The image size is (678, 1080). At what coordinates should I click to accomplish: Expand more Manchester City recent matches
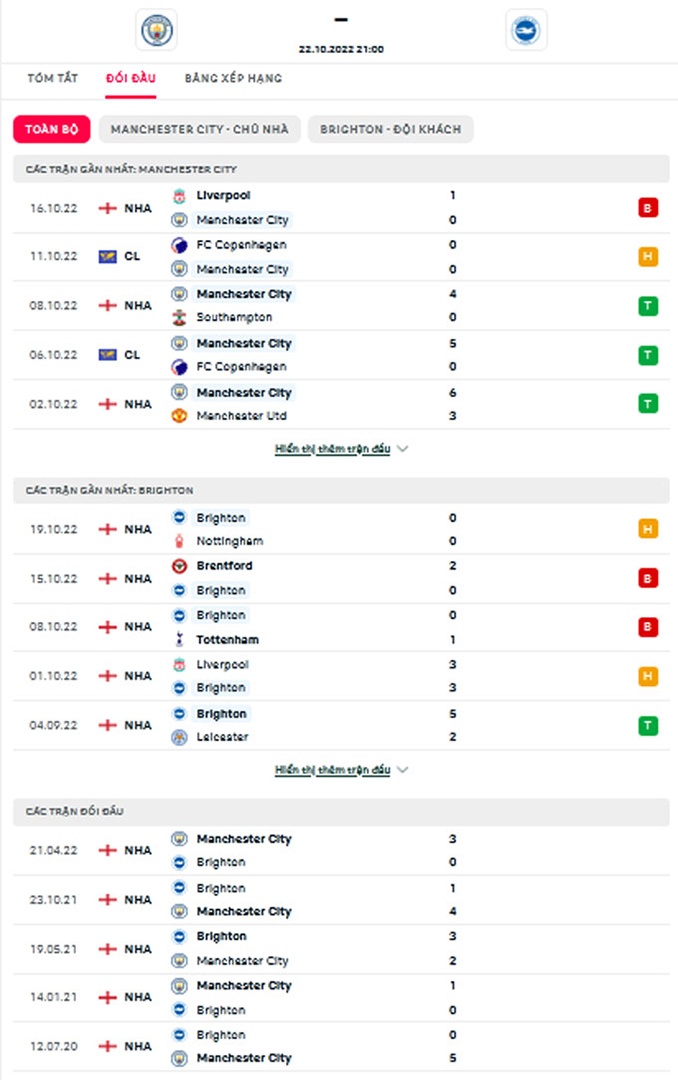(x=341, y=450)
